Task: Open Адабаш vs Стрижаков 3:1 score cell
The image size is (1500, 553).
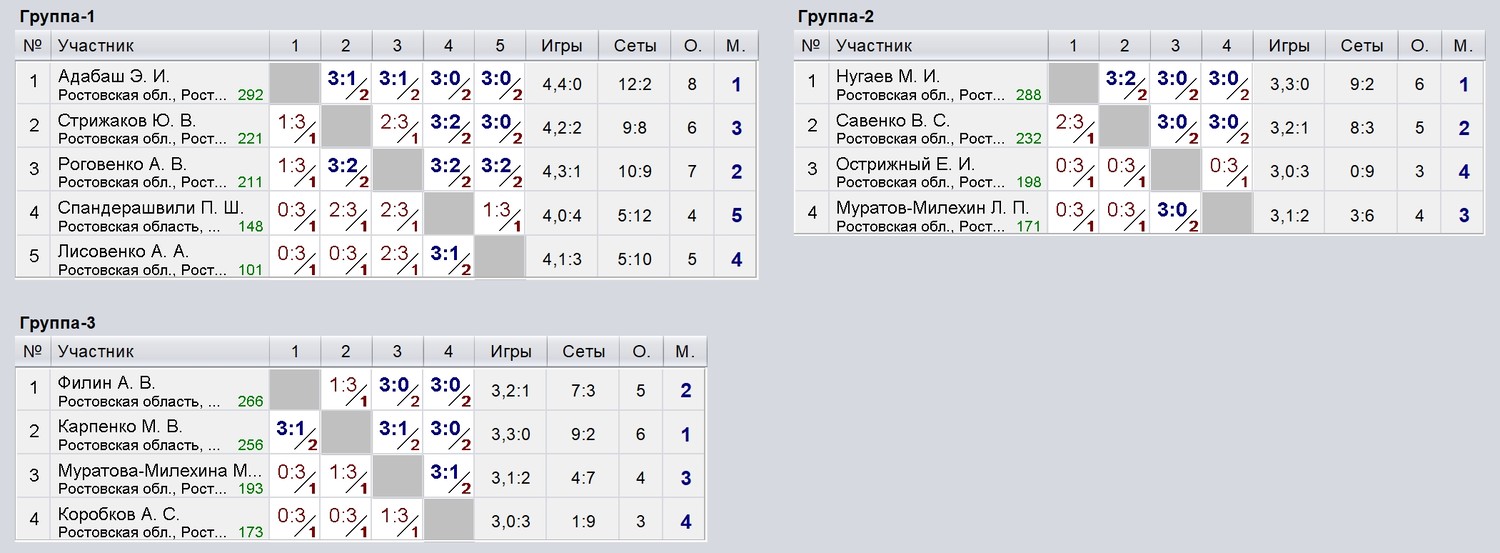Action: pos(346,83)
